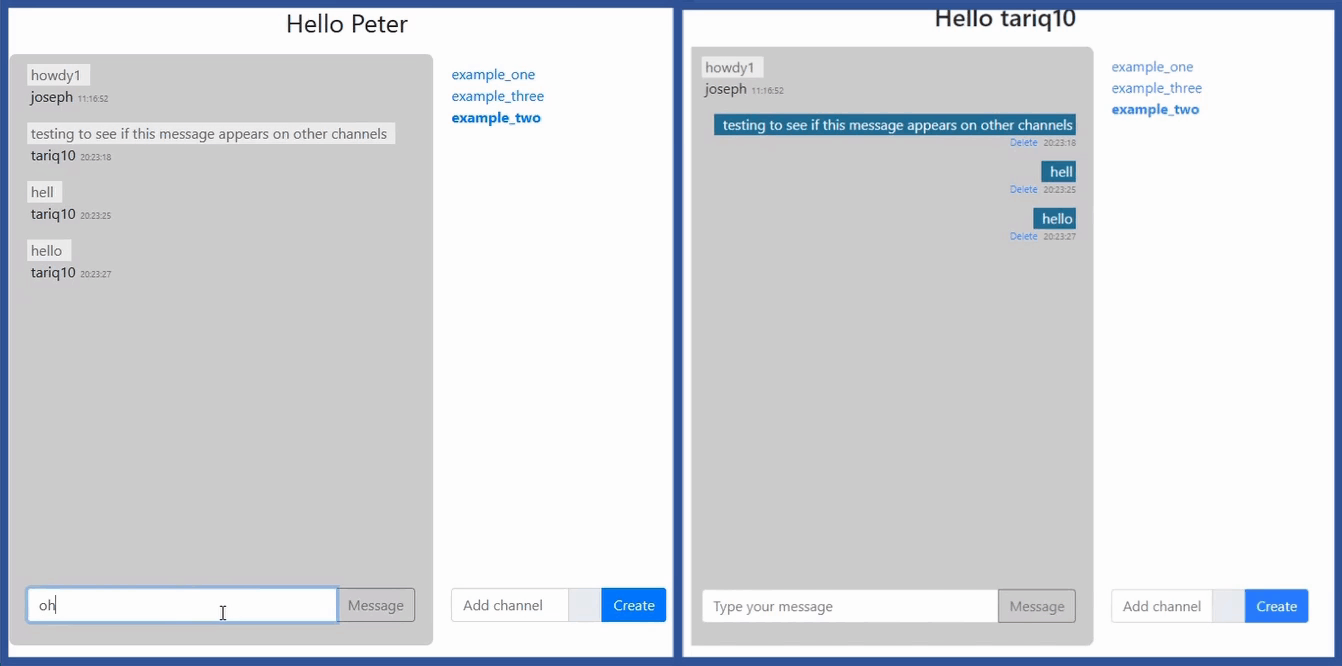
Task: Switch to example_one channel in tariq10's window
Action: click(1152, 67)
